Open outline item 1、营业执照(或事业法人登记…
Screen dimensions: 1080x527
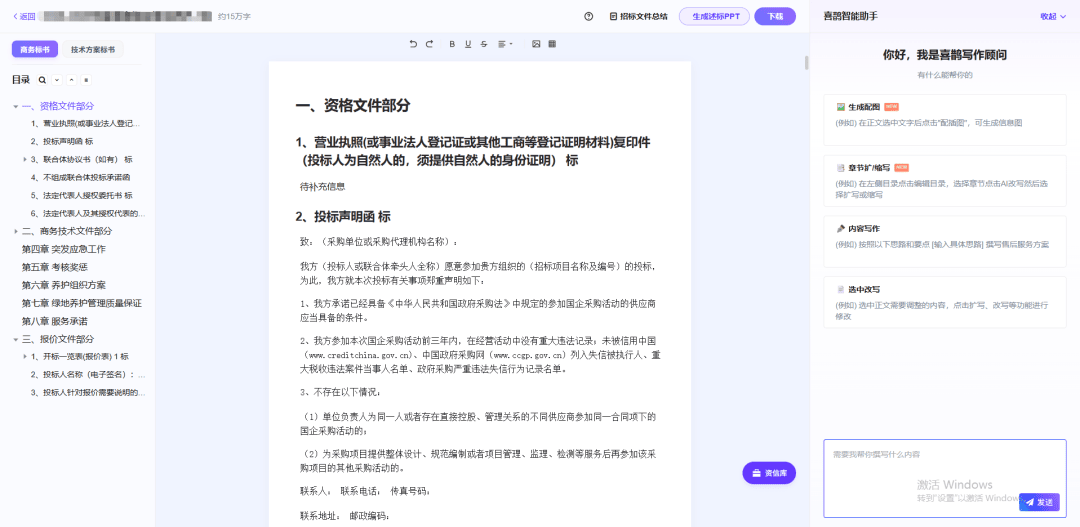point(85,124)
